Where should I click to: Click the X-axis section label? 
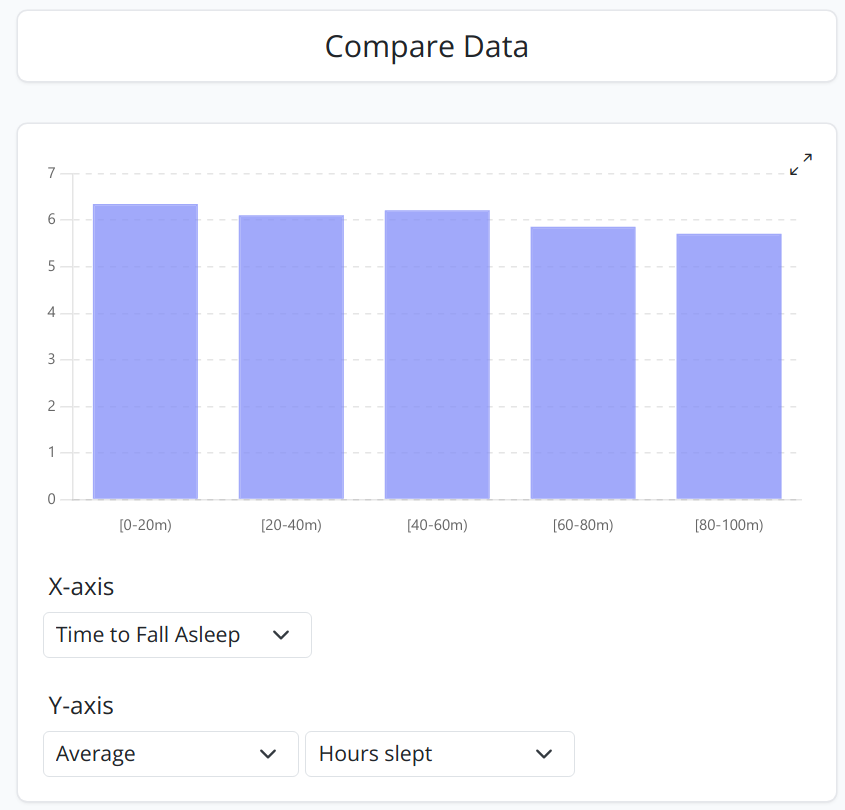coord(81,587)
